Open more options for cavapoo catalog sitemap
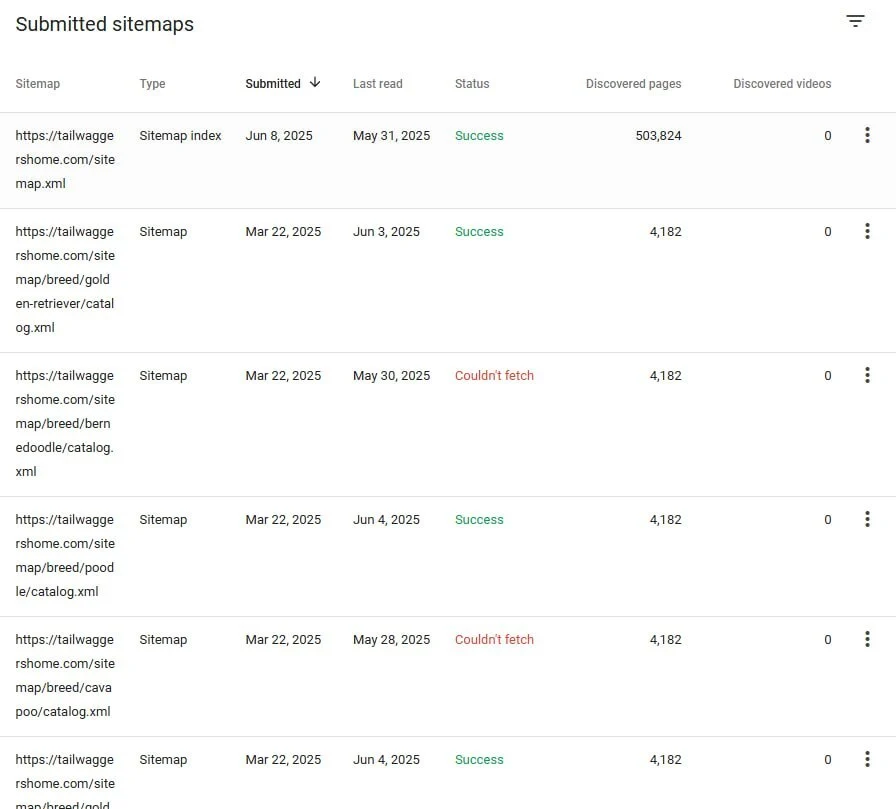Image resolution: width=896 pixels, height=809 pixels. [x=867, y=640]
